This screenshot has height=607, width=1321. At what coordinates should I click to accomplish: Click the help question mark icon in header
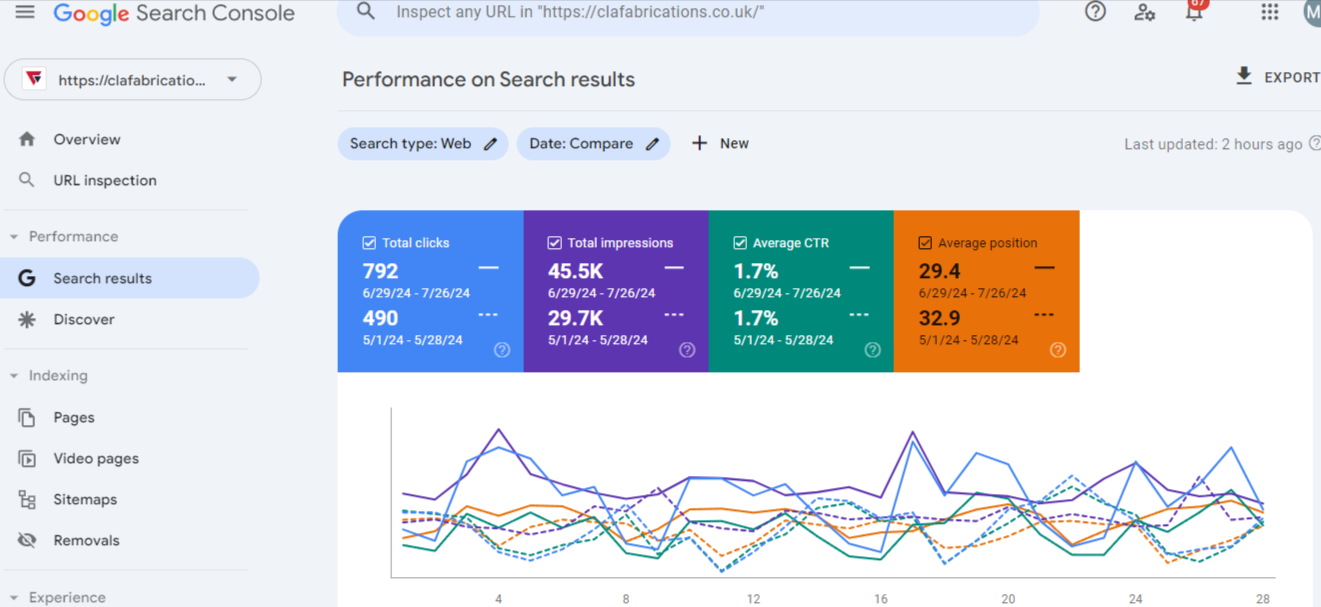(1095, 12)
